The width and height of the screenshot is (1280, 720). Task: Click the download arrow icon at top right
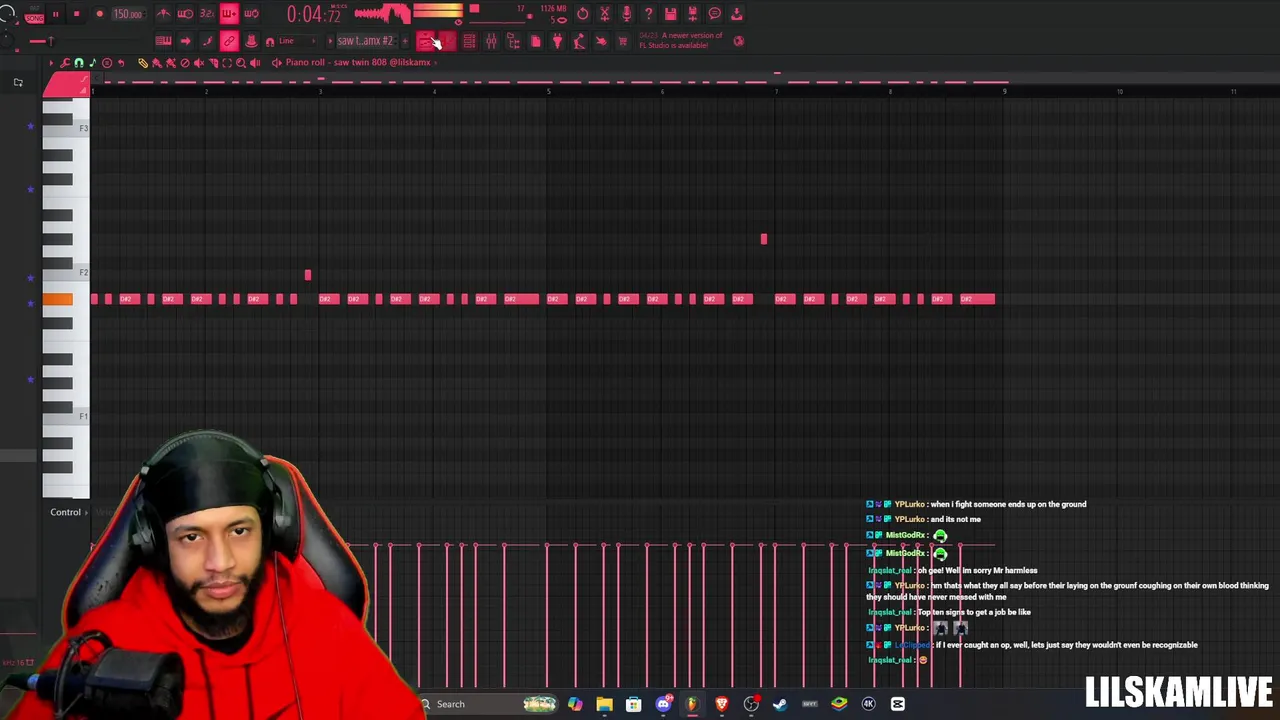(x=736, y=14)
